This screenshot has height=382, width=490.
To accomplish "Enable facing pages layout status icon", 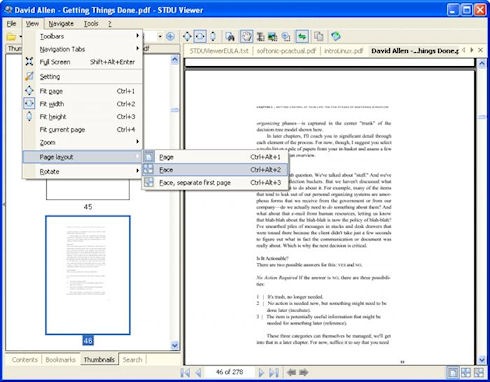I will [466, 372].
